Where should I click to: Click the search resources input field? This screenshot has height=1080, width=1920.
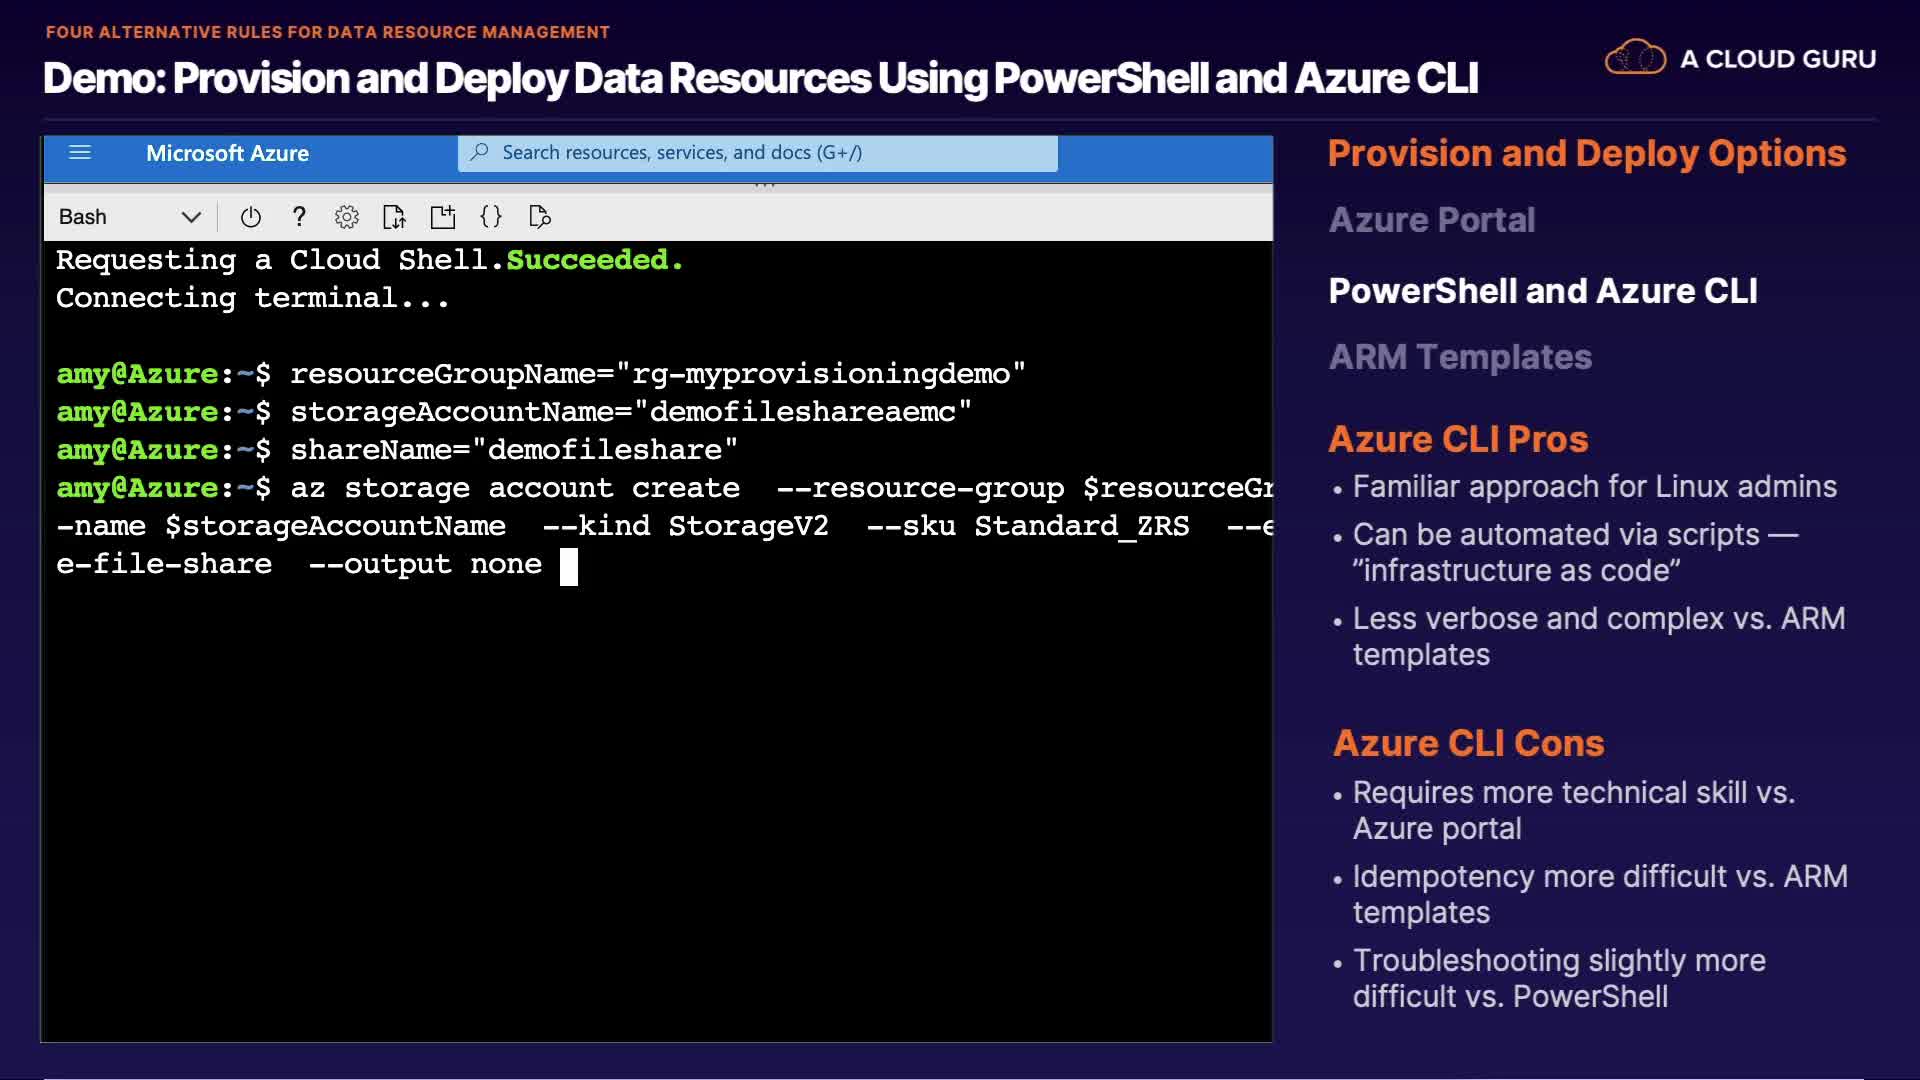point(760,153)
